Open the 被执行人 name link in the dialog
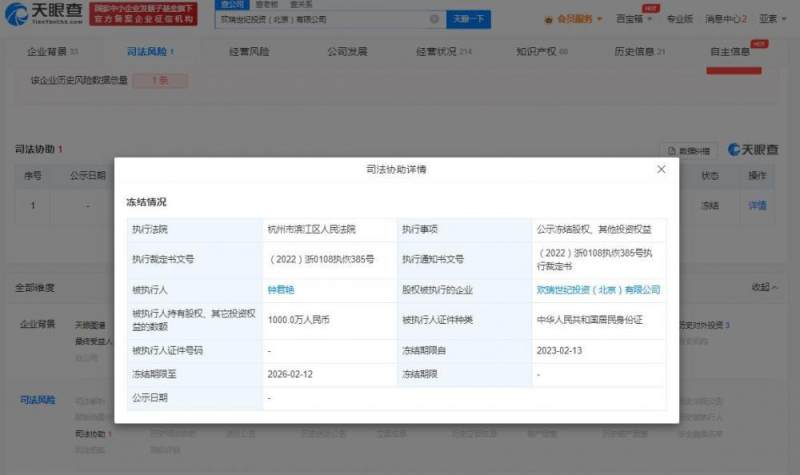Image resolution: width=800 pixels, height=475 pixels. point(281,290)
